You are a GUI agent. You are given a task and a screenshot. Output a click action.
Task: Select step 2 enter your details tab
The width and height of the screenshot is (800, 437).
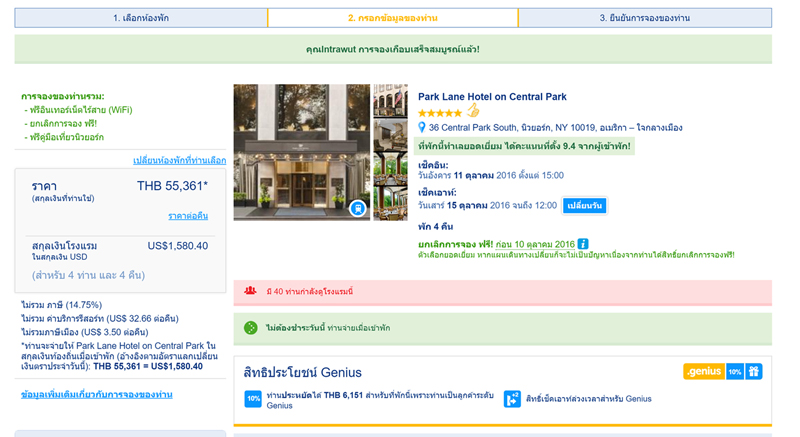[x=393, y=18]
